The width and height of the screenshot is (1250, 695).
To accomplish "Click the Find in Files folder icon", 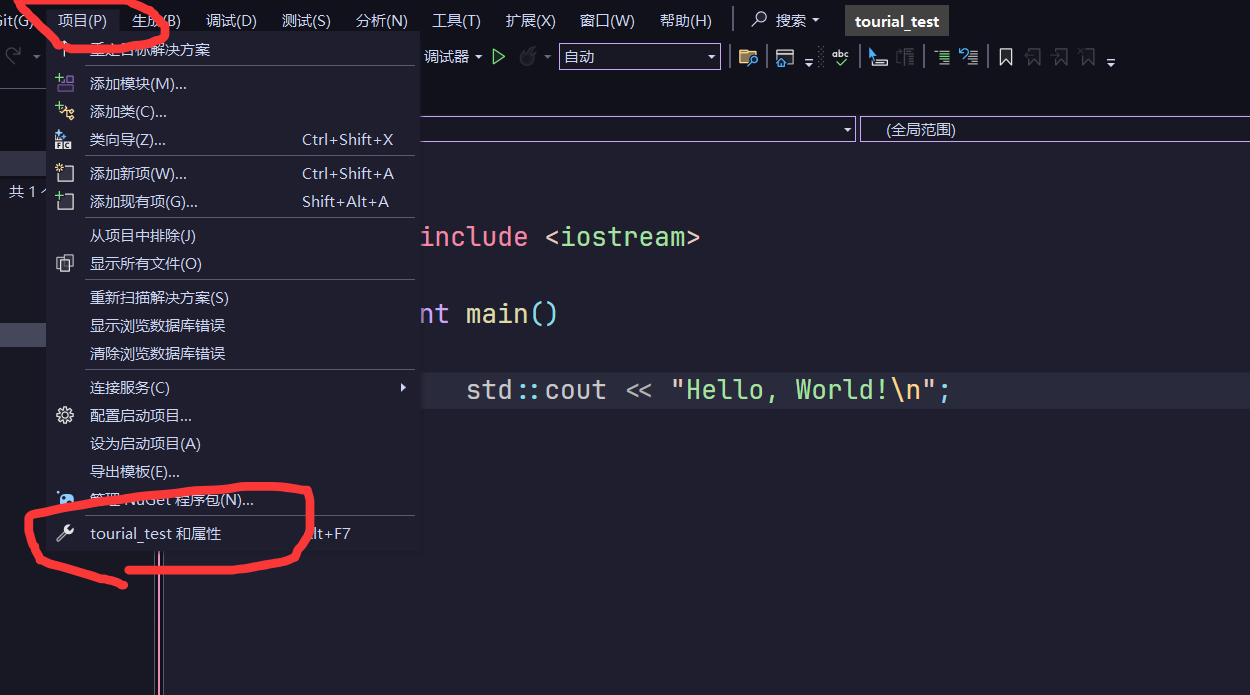I will click(x=747, y=57).
